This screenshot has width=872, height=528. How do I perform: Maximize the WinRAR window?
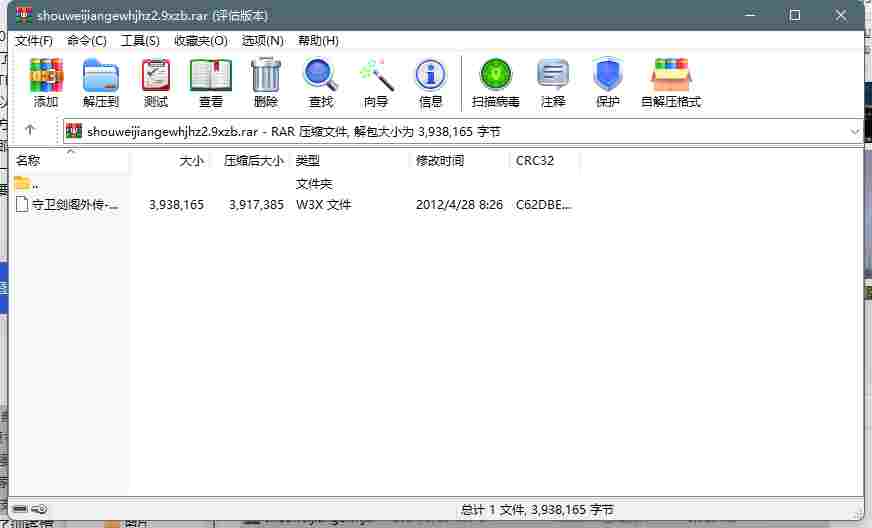(795, 15)
